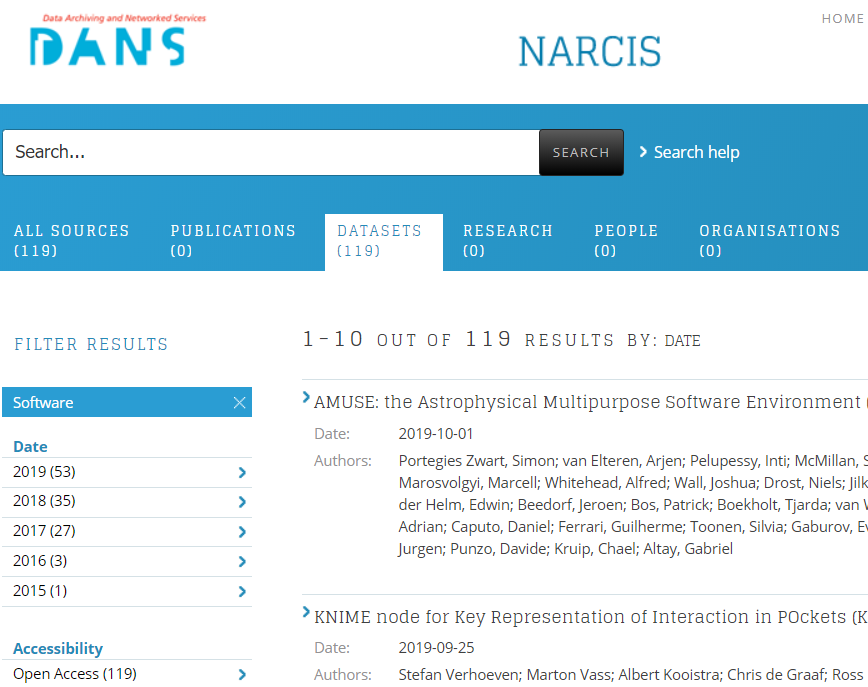868x687 pixels.
Task: Switch to the All Sources (119) tab
Action: pos(71,241)
